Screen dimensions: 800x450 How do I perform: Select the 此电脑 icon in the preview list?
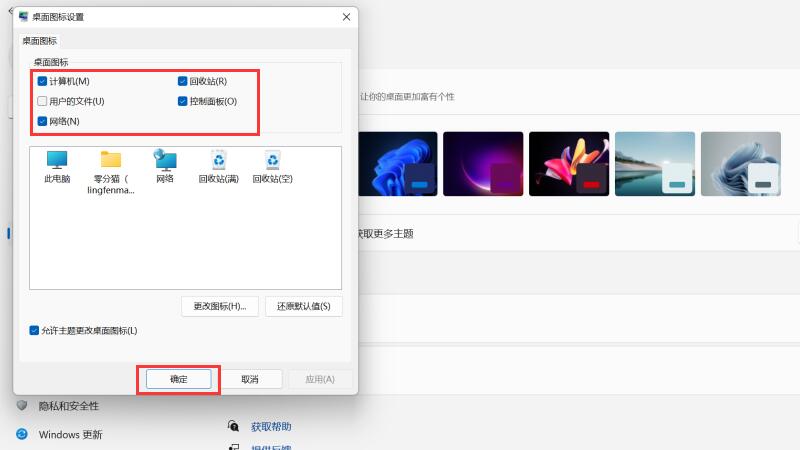57,167
